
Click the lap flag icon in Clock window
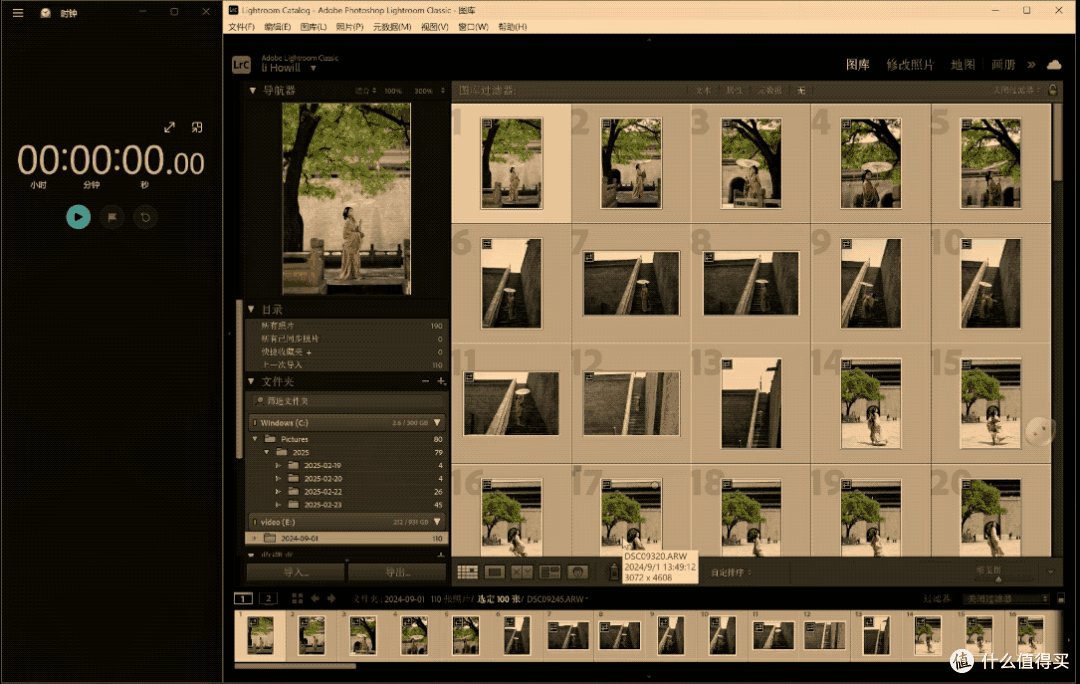(112, 217)
